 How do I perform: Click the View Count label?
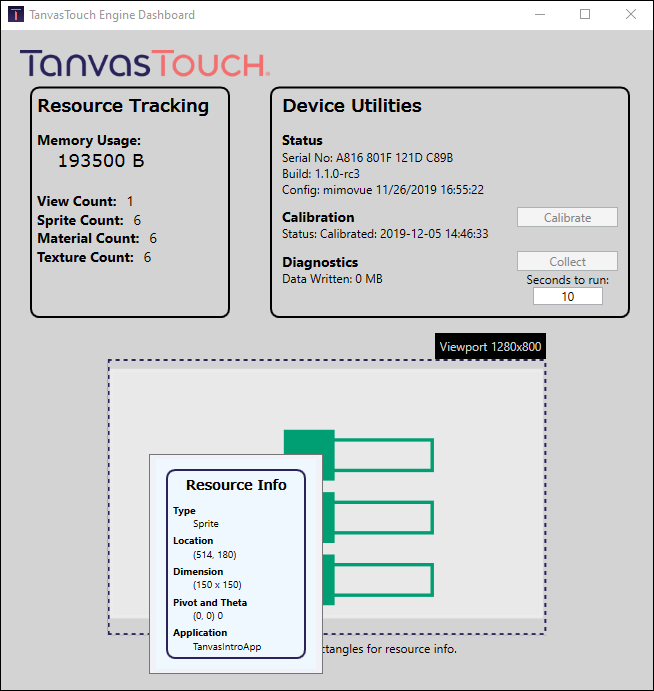[x=77, y=201]
